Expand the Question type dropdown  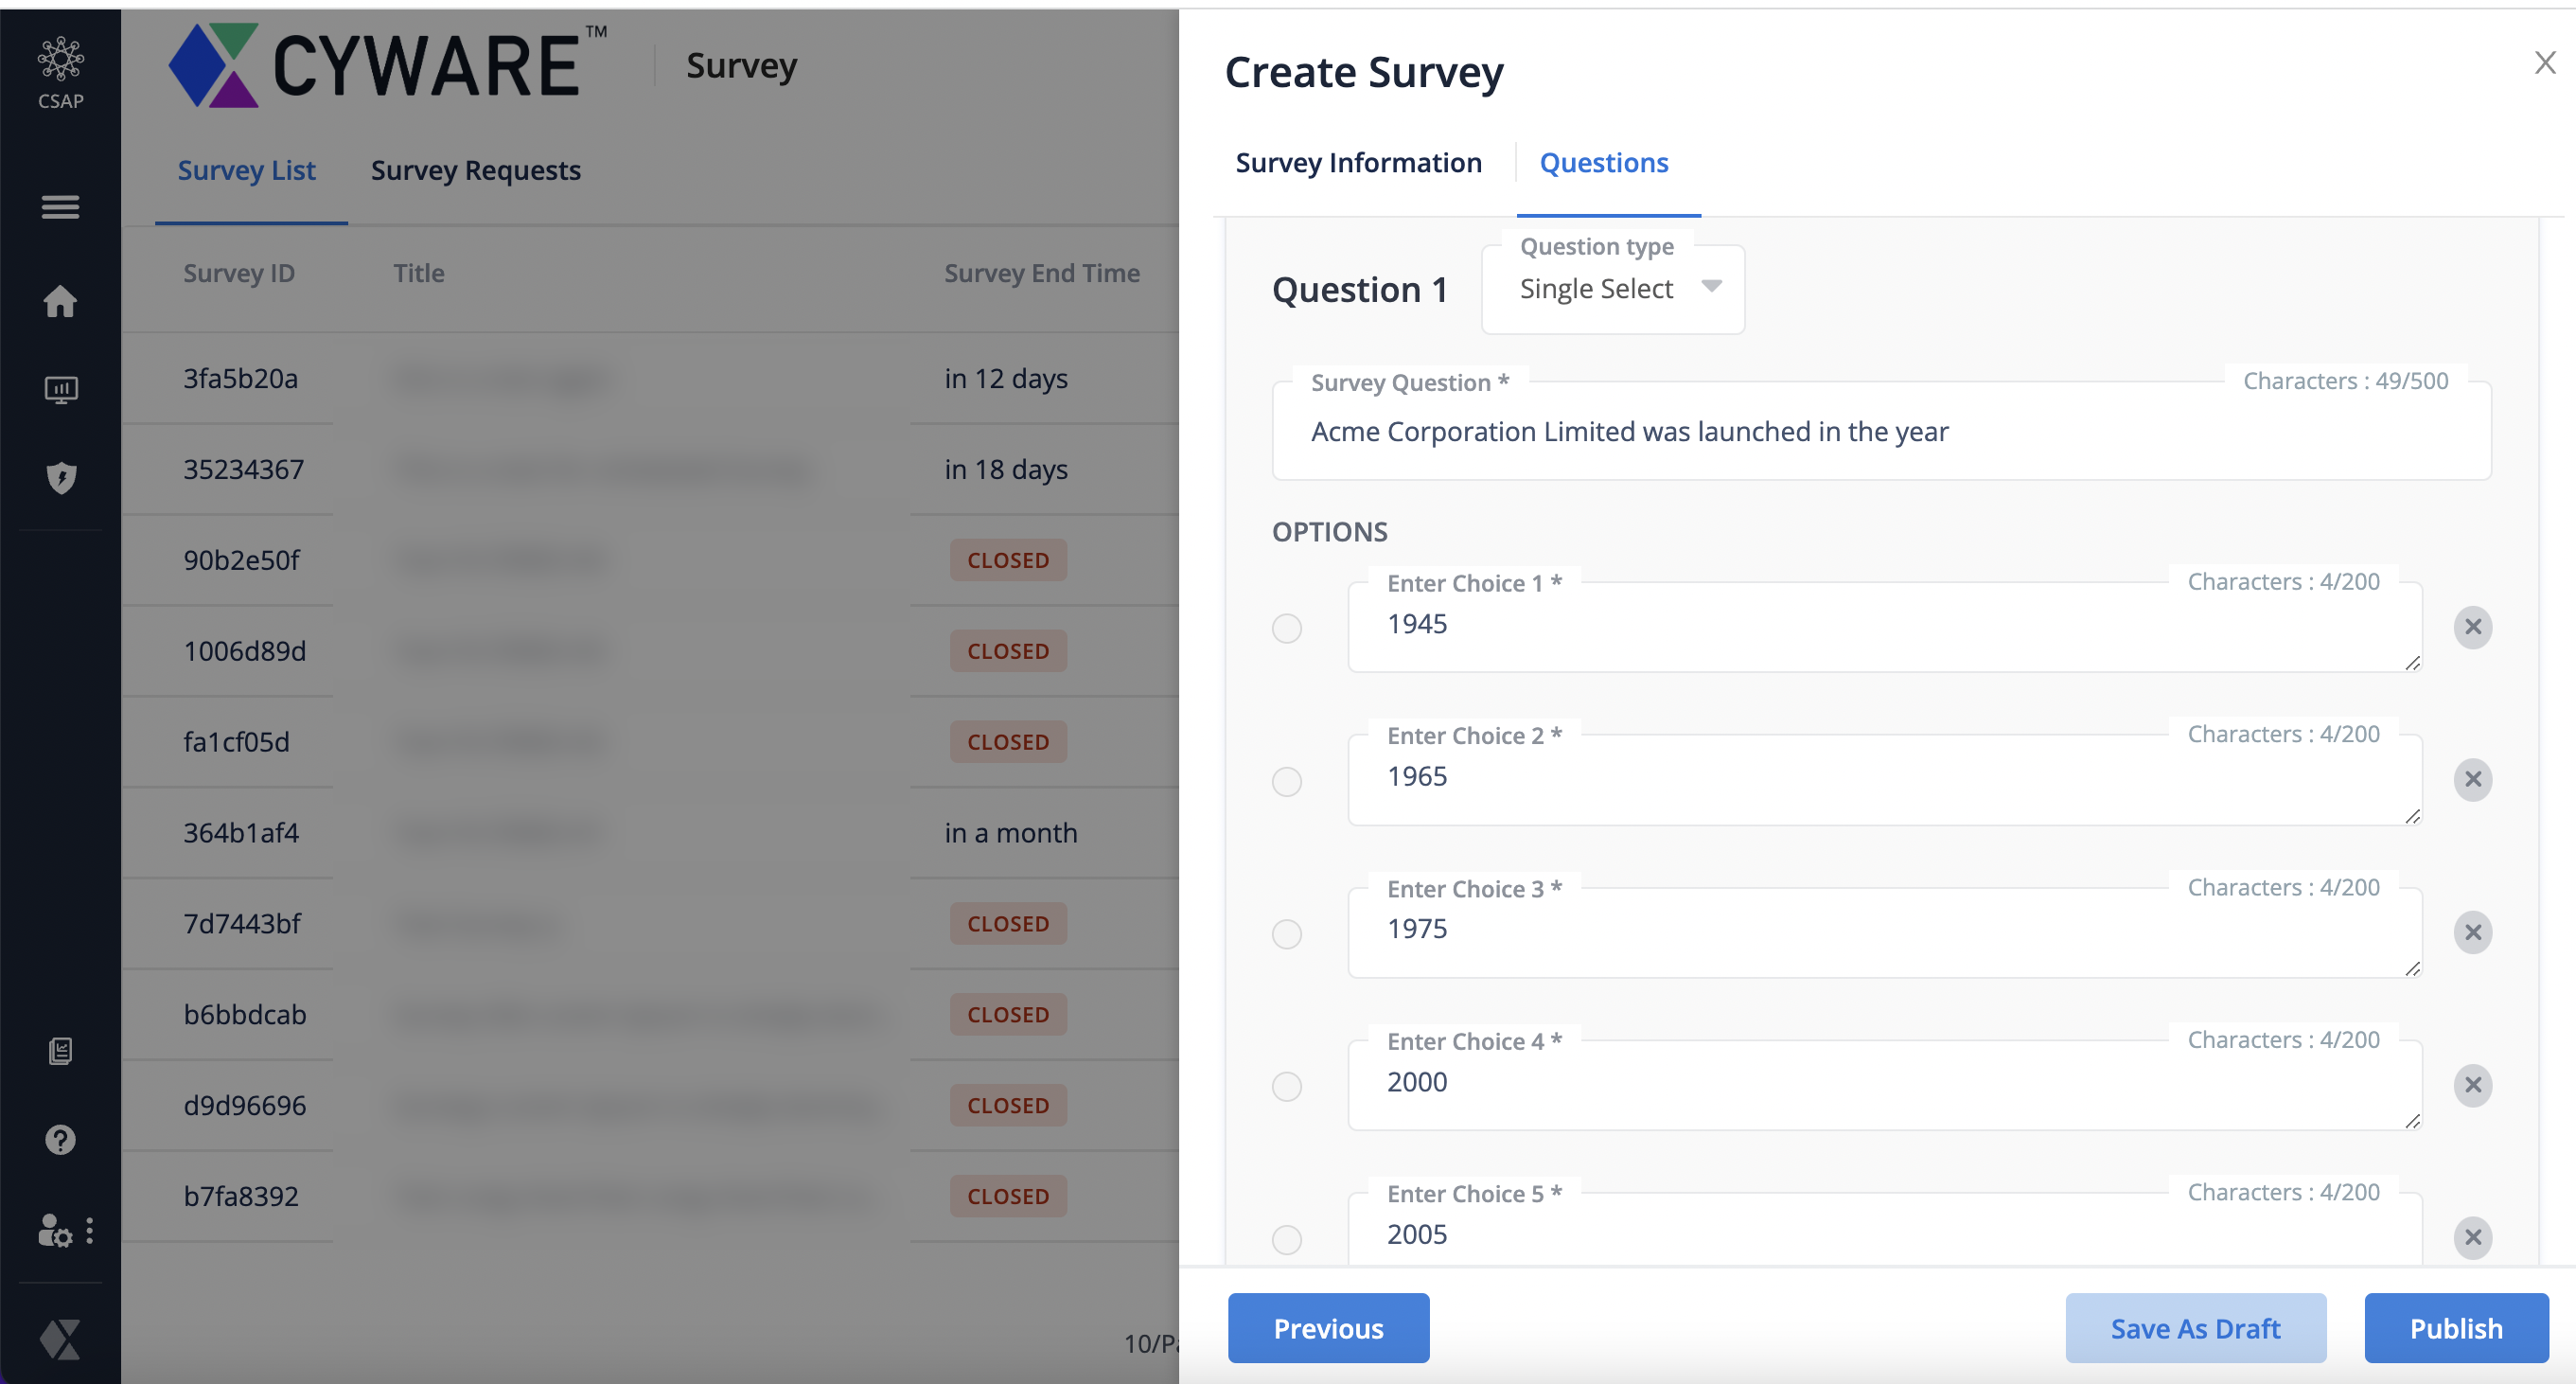click(x=1613, y=289)
